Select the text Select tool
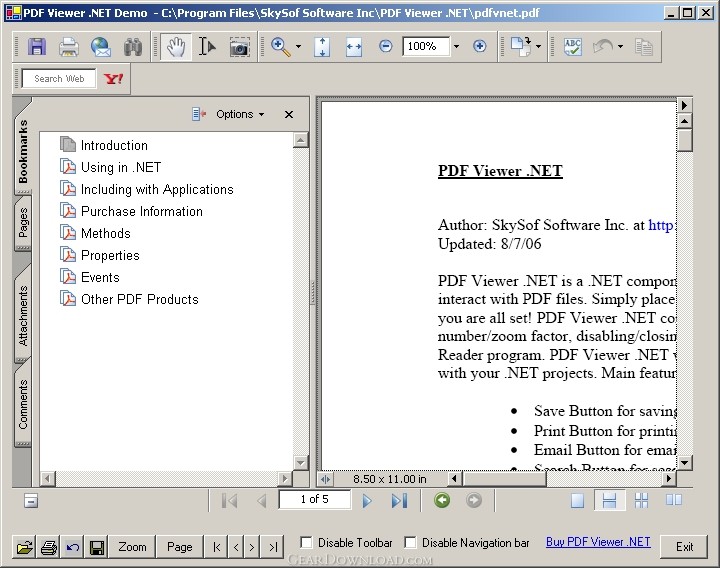Image resolution: width=720 pixels, height=568 pixels. [207, 46]
